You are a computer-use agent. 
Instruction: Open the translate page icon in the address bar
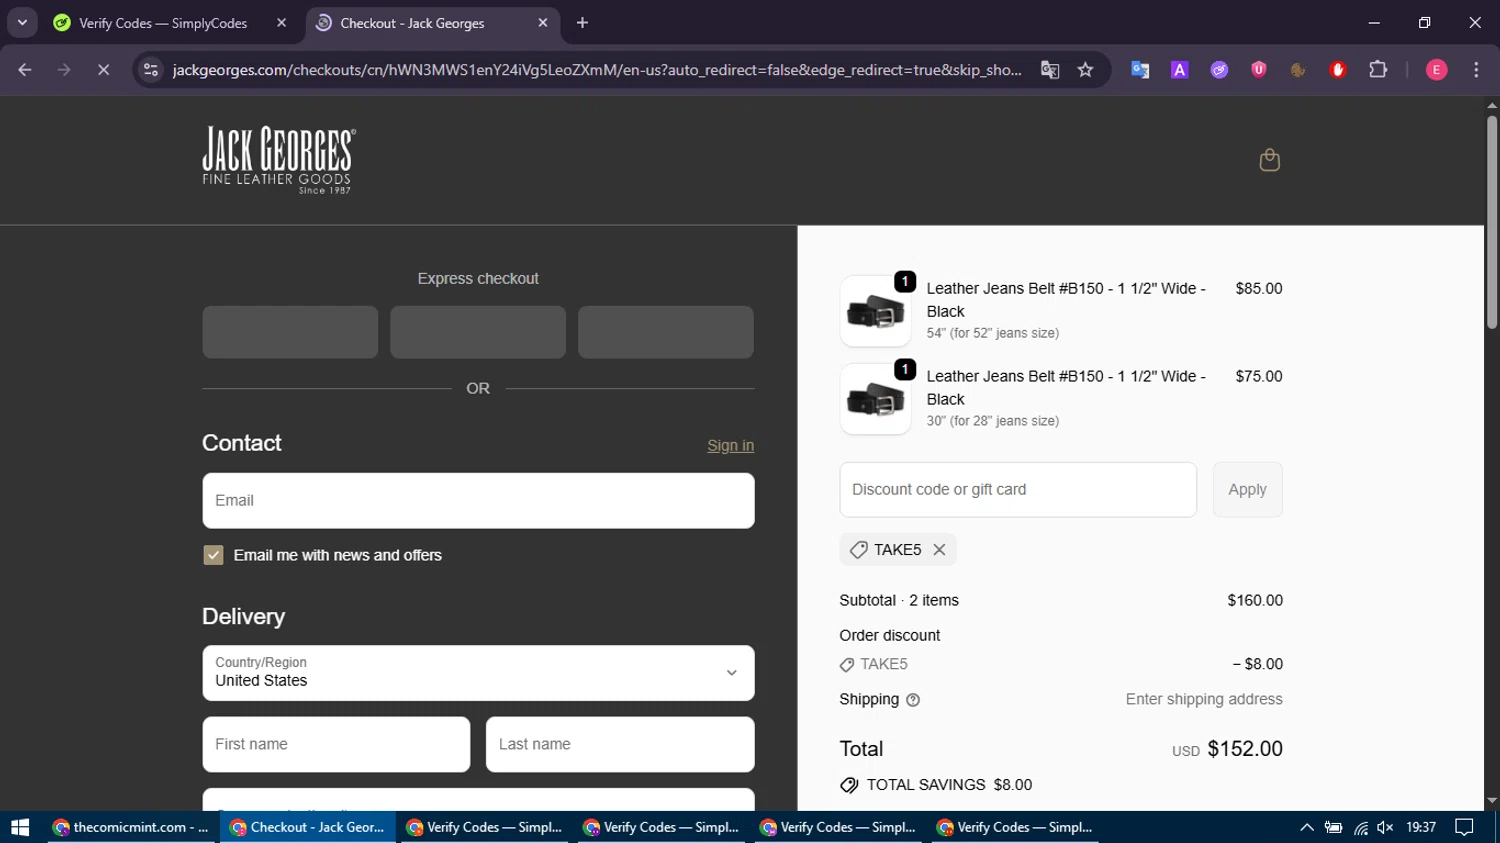[1049, 69]
